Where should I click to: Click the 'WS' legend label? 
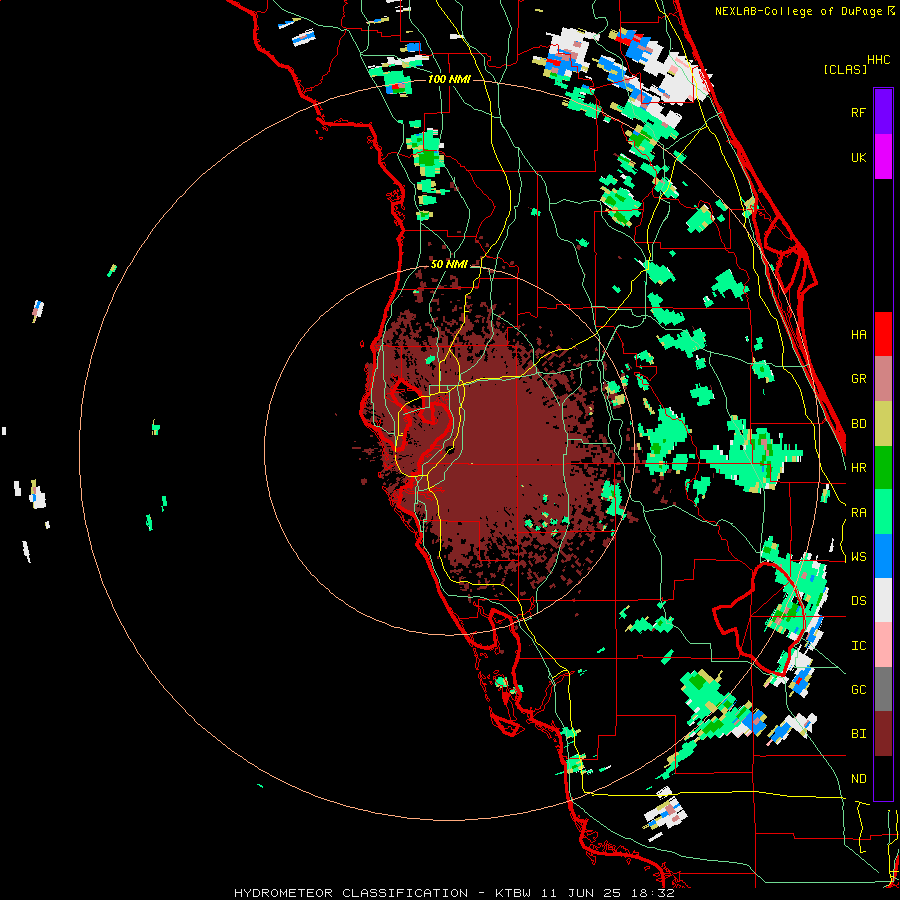[858, 557]
